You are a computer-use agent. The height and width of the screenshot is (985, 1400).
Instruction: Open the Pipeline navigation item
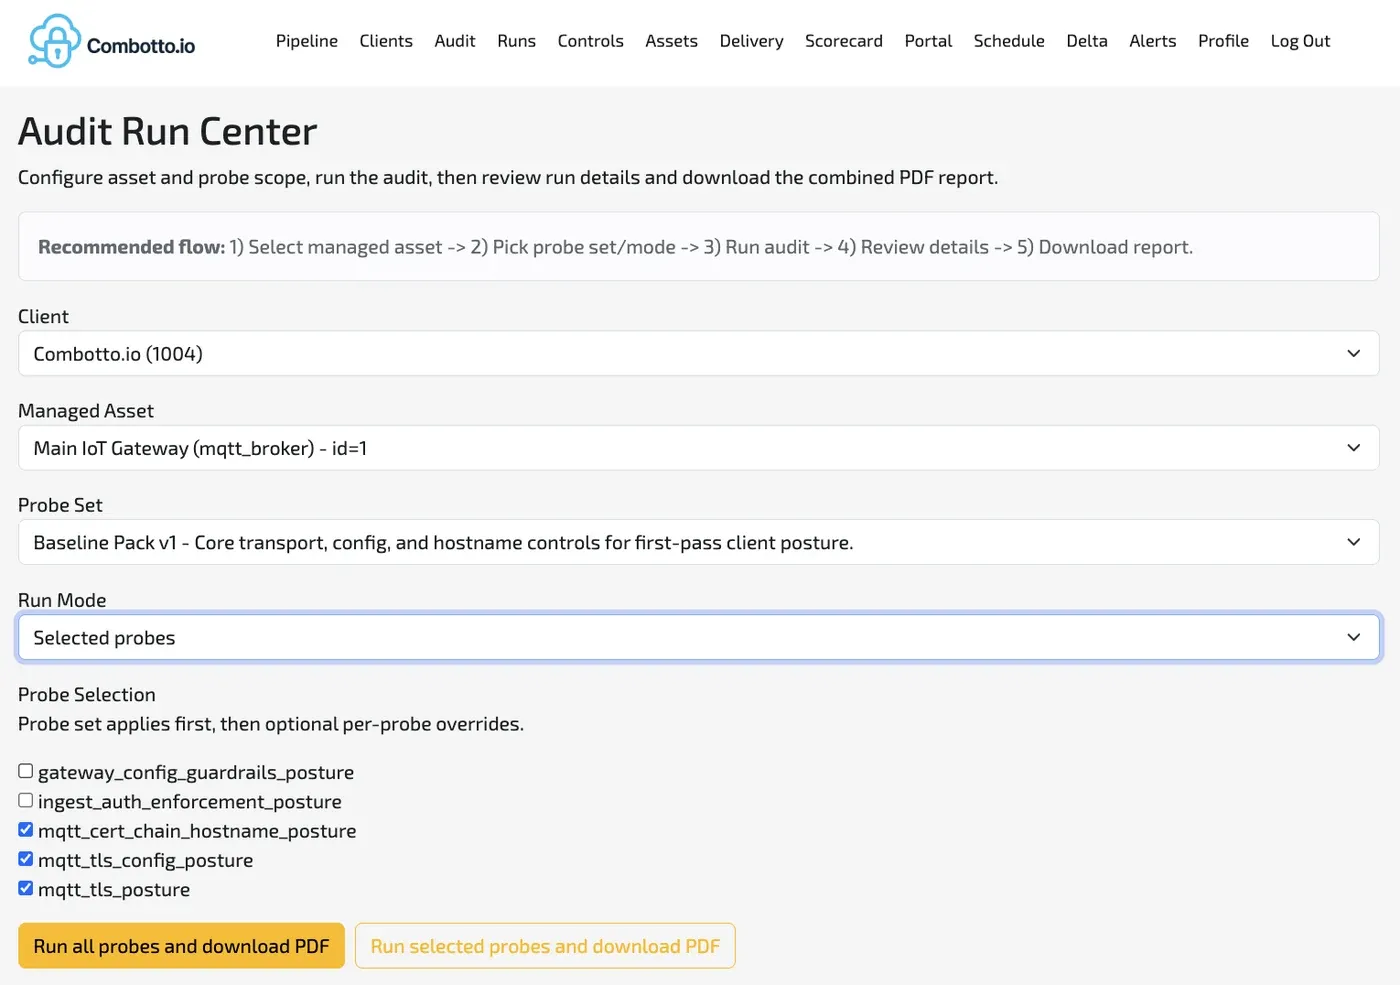(306, 41)
